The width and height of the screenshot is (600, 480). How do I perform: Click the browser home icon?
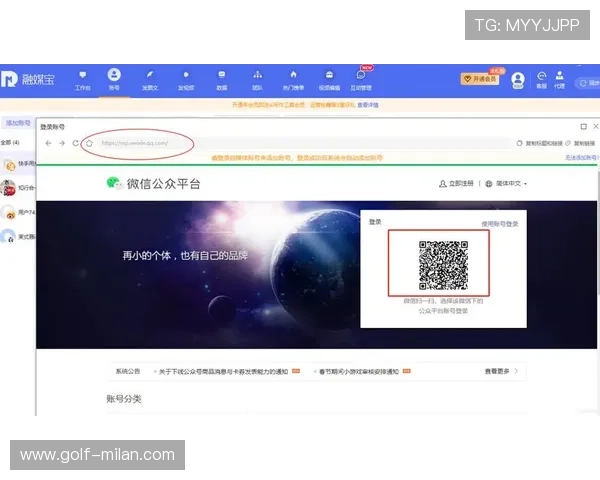pyautogui.click(x=89, y=143)
